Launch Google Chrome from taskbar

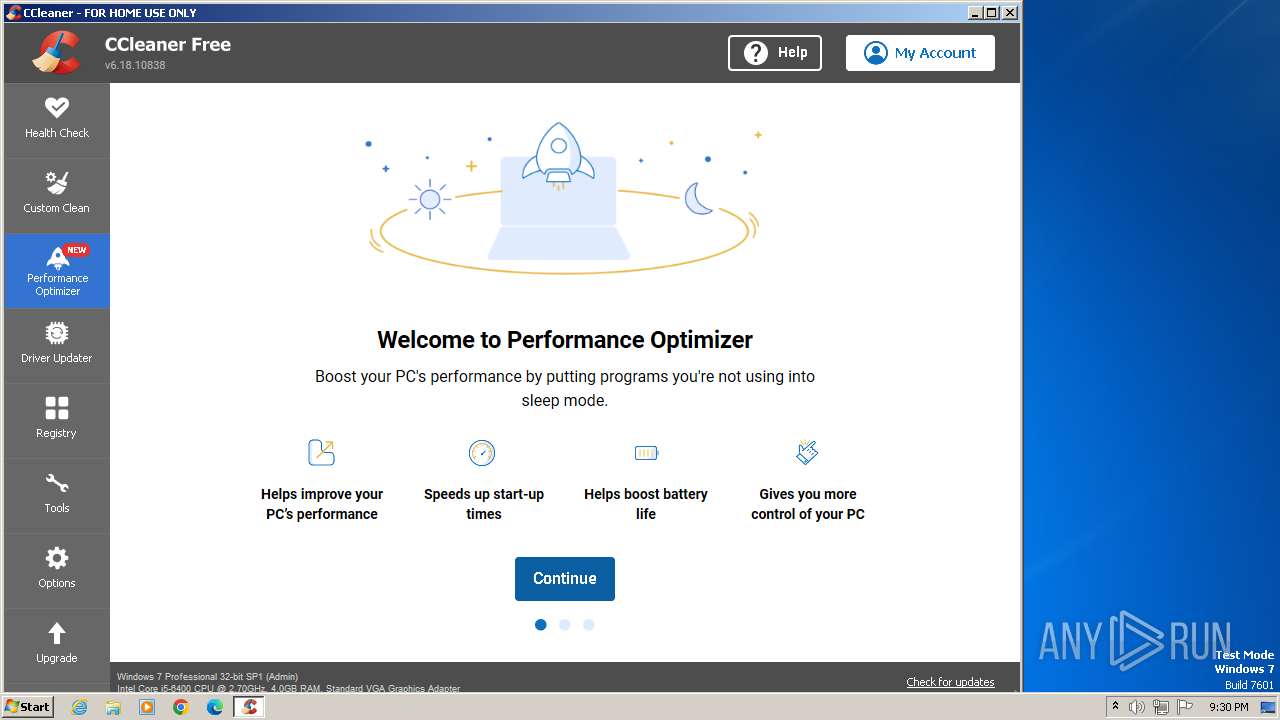[x=181, y=707]
